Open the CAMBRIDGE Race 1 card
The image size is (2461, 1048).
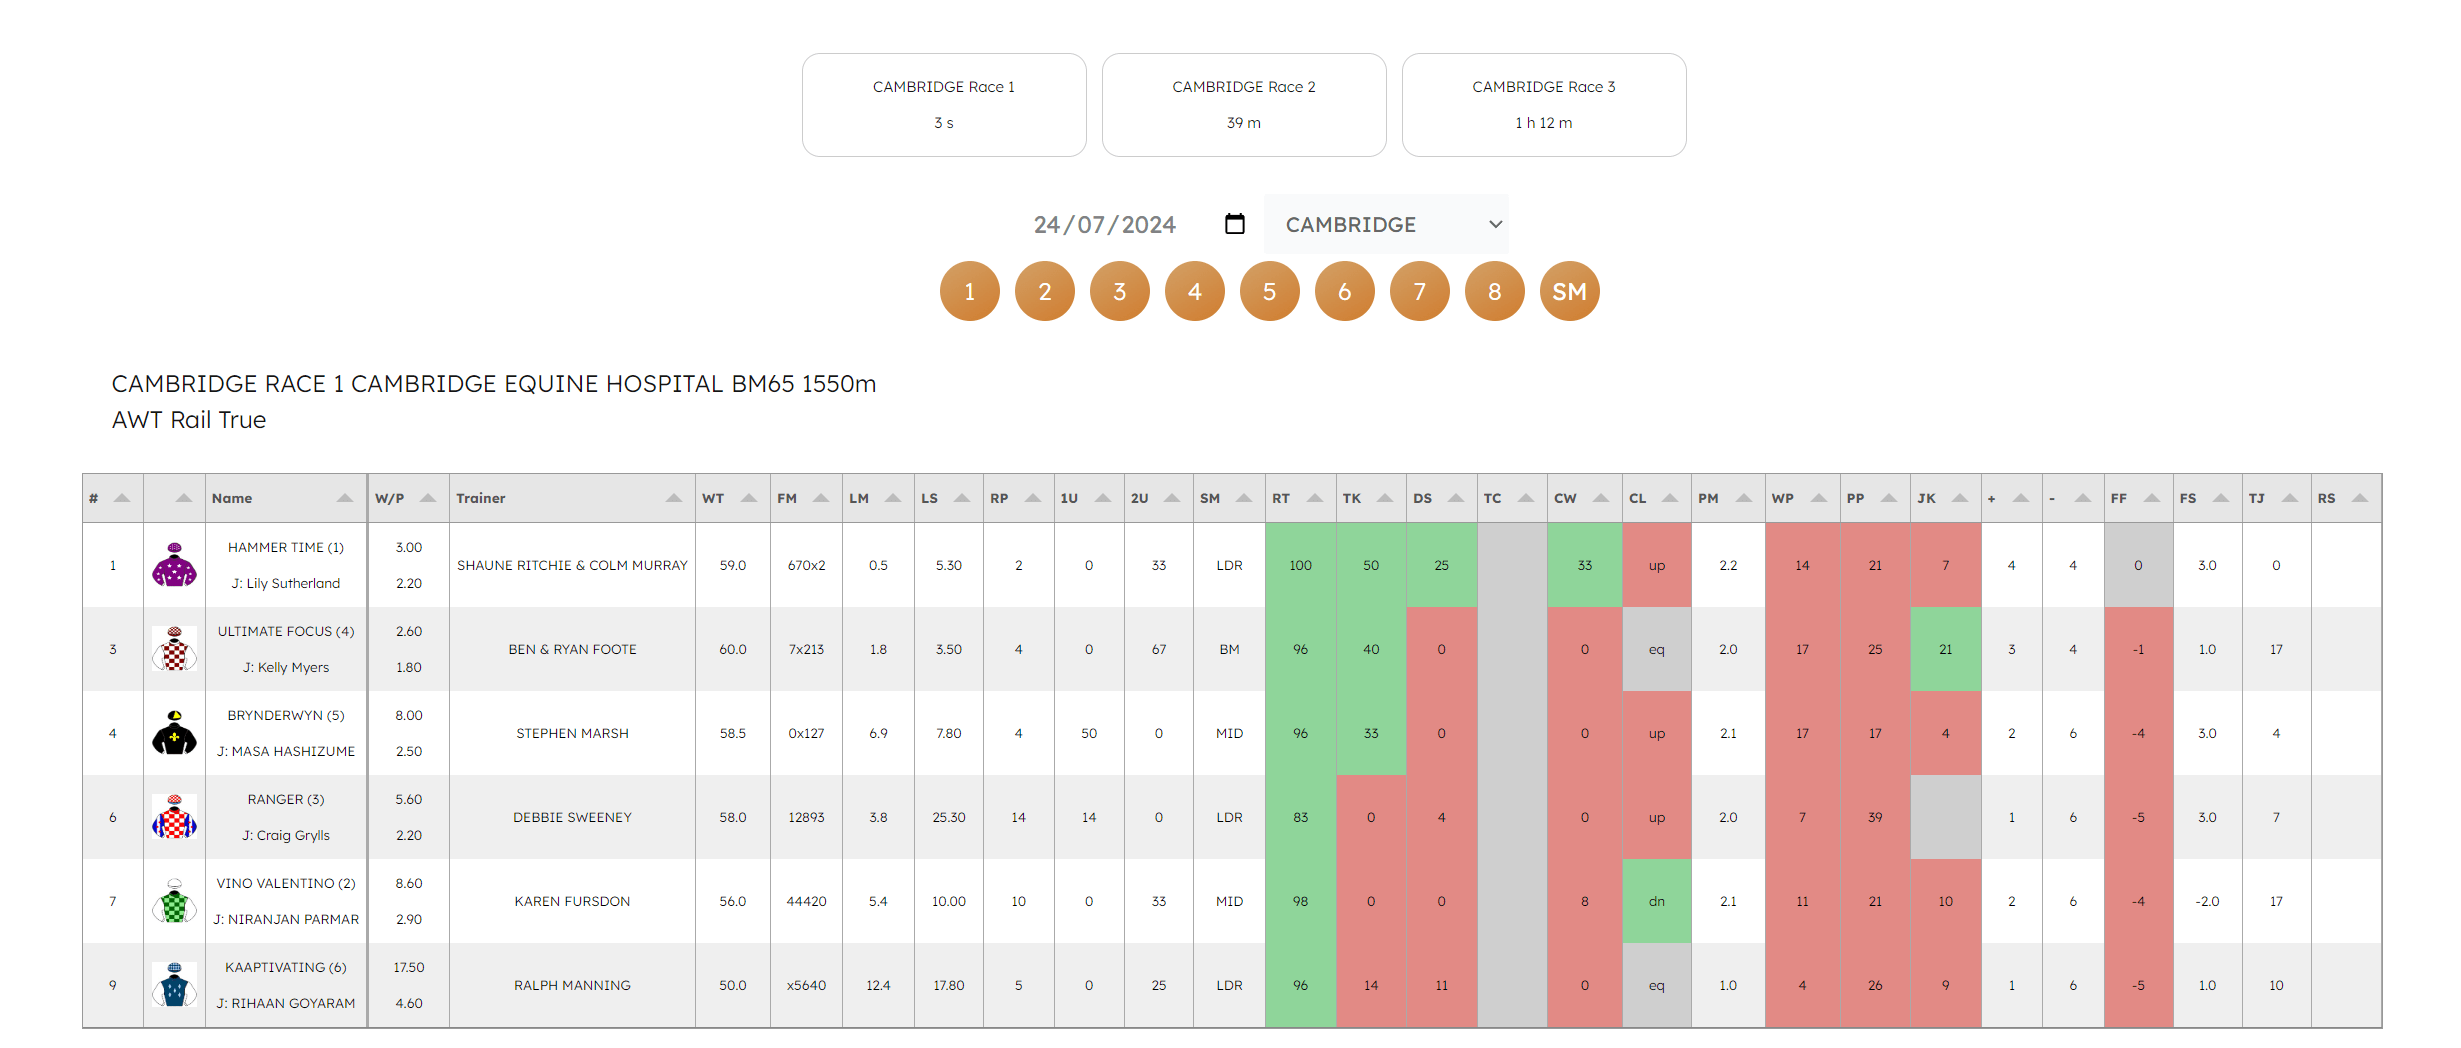pos(944,105)
